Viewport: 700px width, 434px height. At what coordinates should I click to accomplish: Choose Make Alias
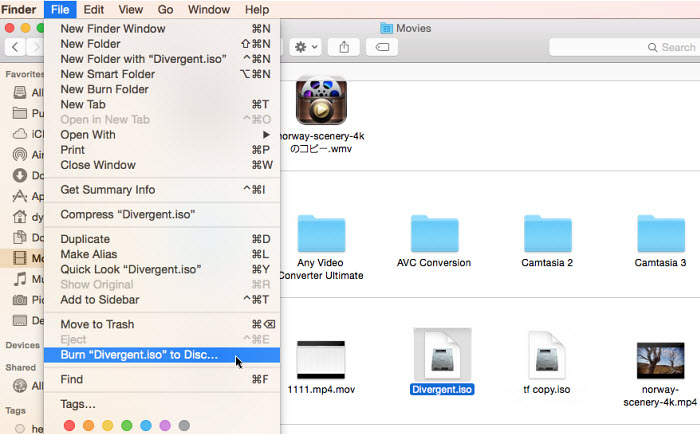(x=162, y=255)
